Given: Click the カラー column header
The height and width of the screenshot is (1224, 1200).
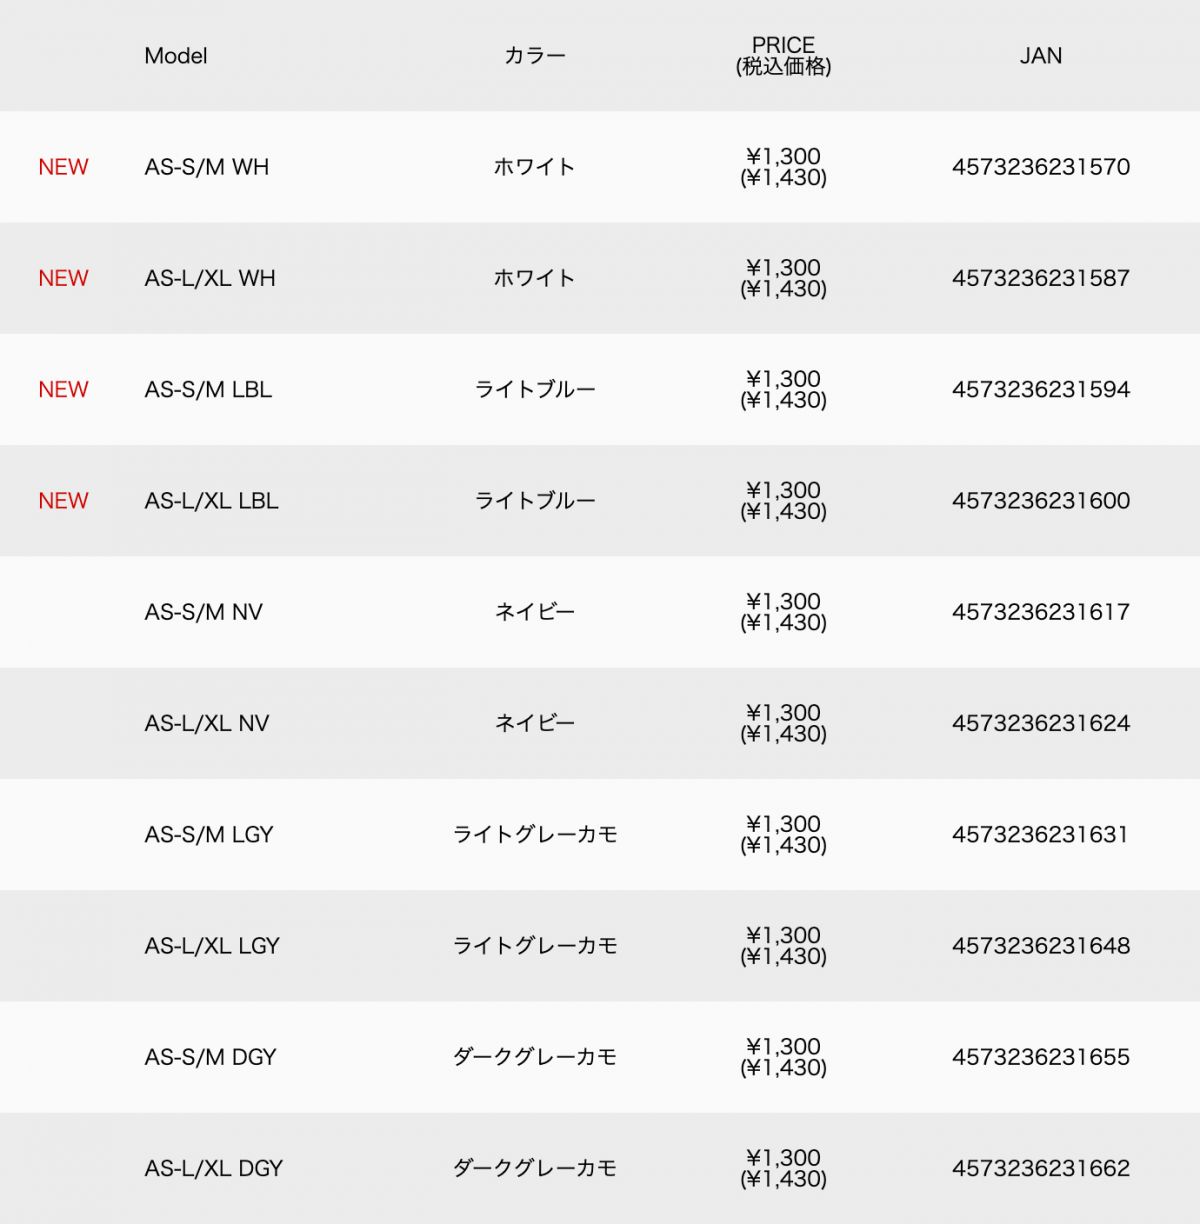Looking at the screenshot, I should 534,56.
